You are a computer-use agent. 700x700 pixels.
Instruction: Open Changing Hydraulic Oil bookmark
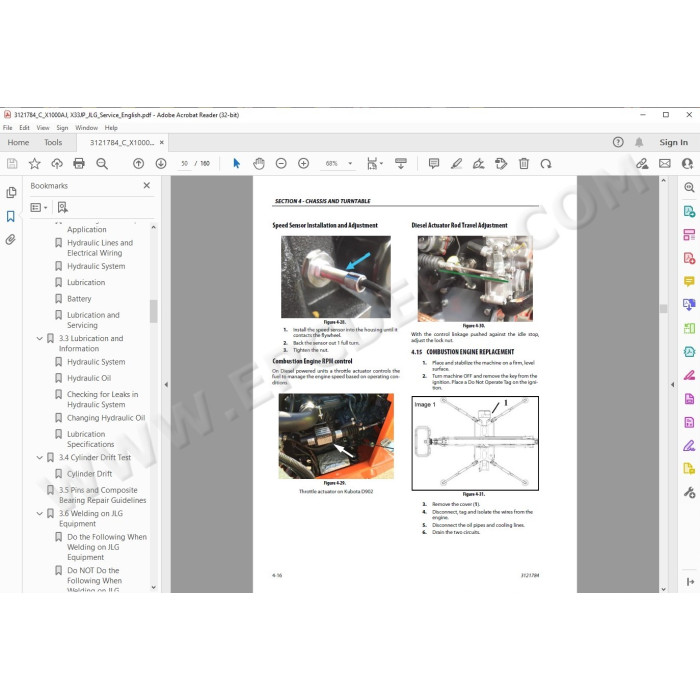[106, 418]
